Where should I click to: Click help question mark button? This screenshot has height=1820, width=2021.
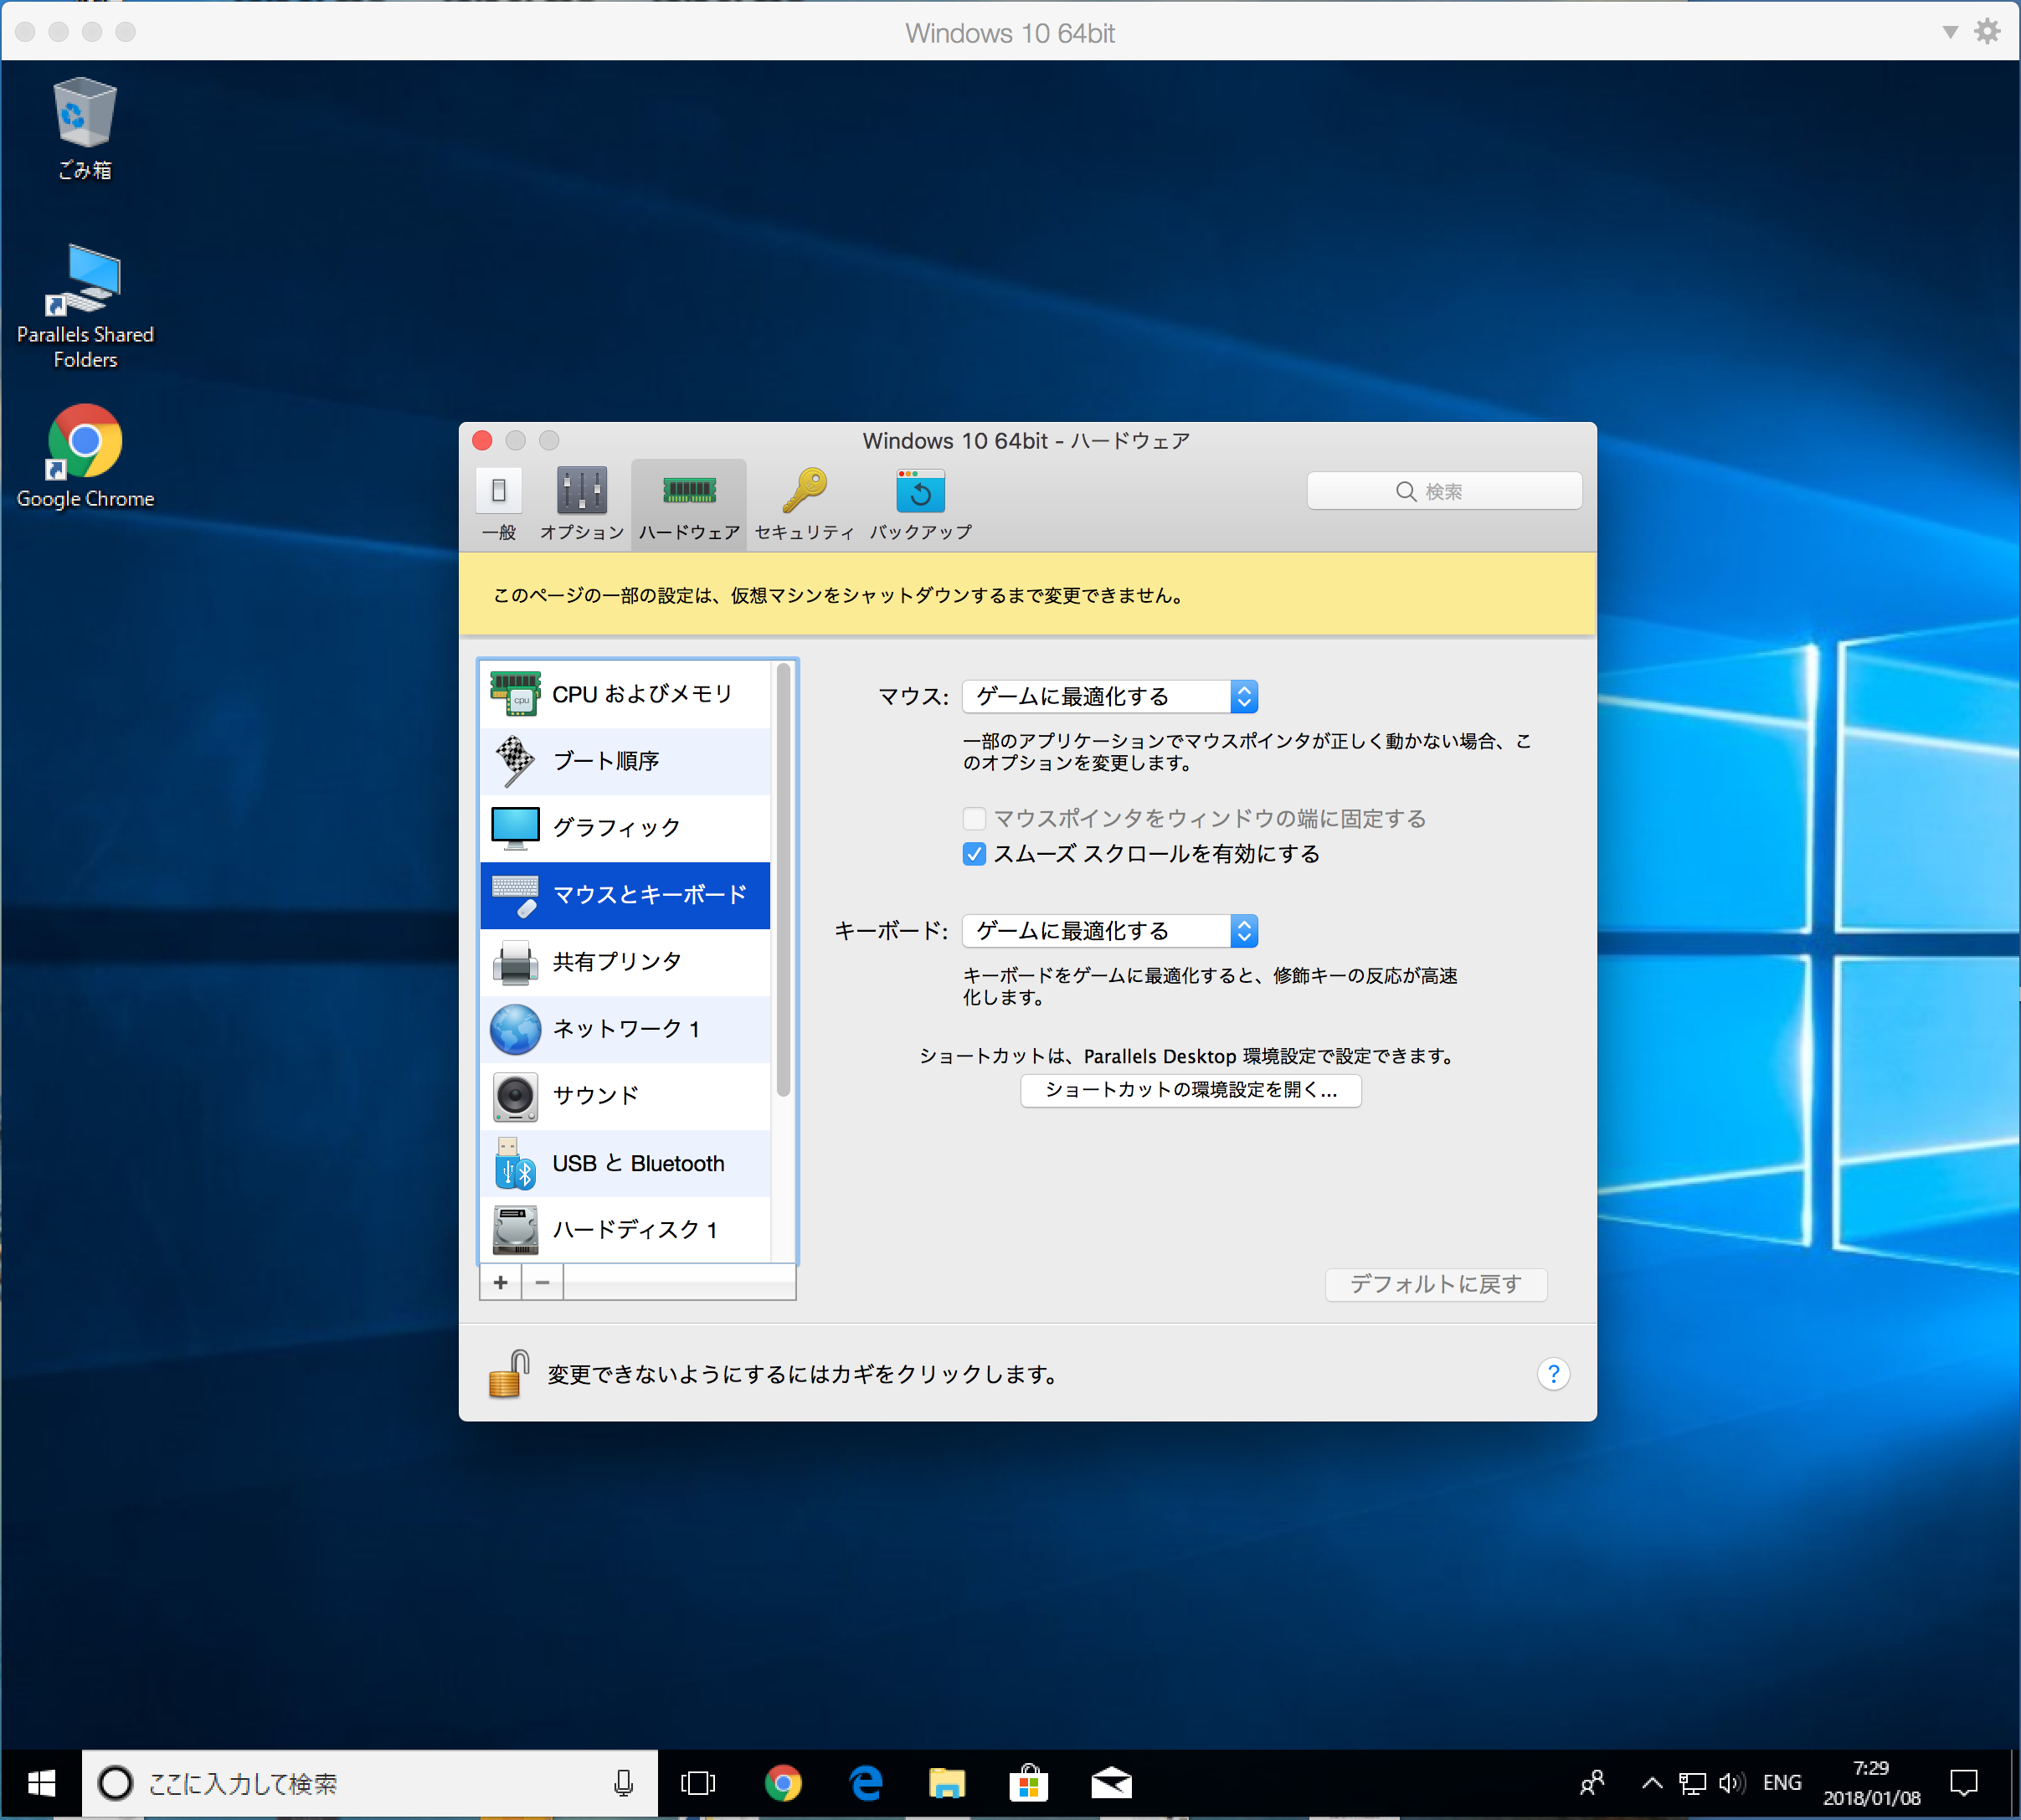click(1554, 1374)
